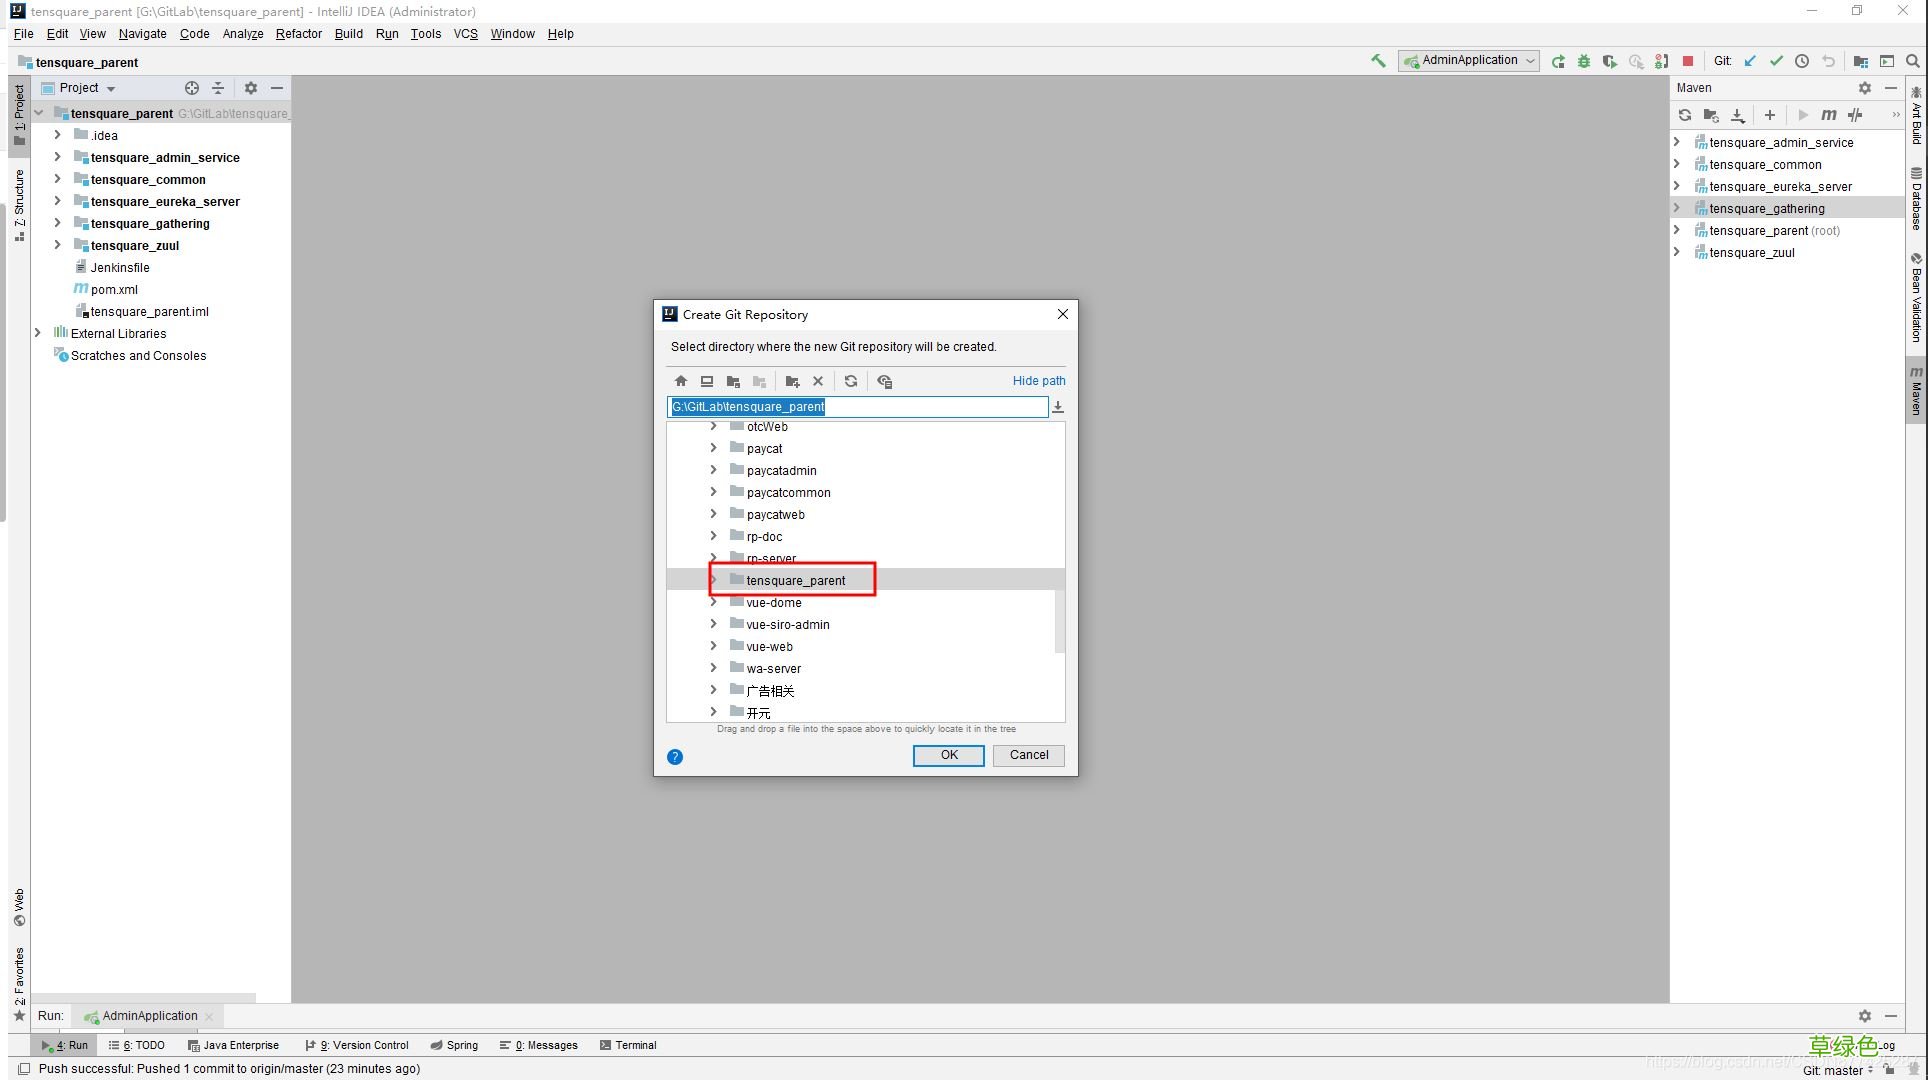Expand vue-web folder in dialog tree

click(x=713, y=646)
